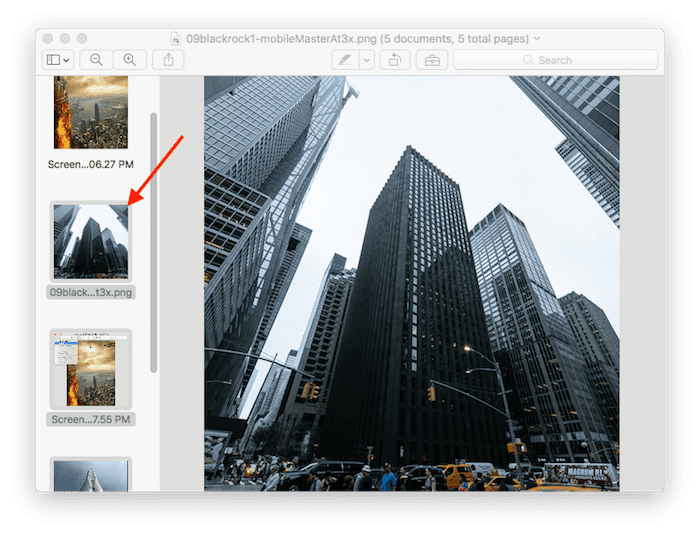Click the main skyscraper image preview
Viewport: 700px width, 534px height.
click(x=412, y=284)
